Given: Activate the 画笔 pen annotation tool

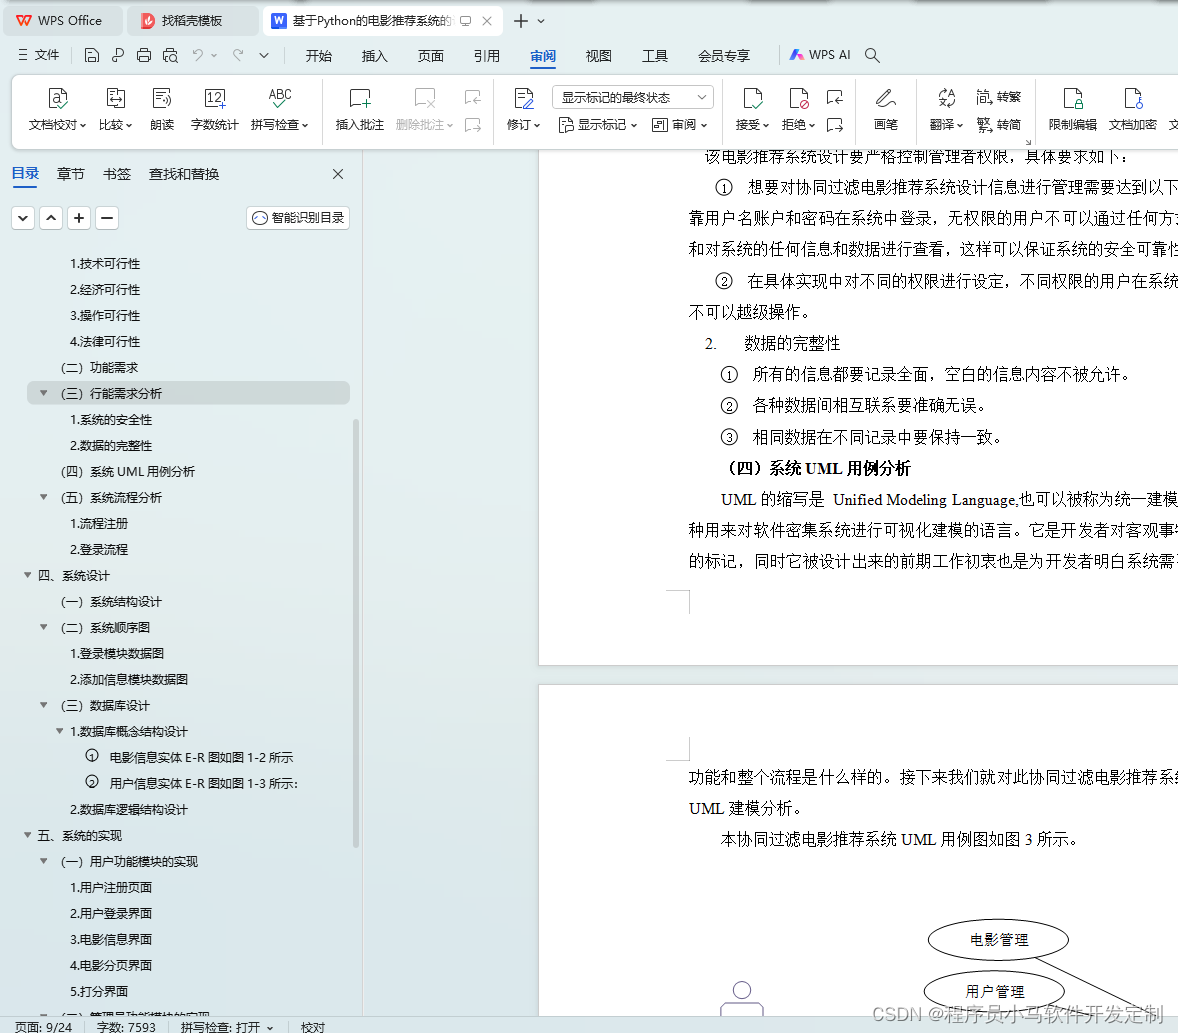Looking at the screenshot, I should [885, 108].
